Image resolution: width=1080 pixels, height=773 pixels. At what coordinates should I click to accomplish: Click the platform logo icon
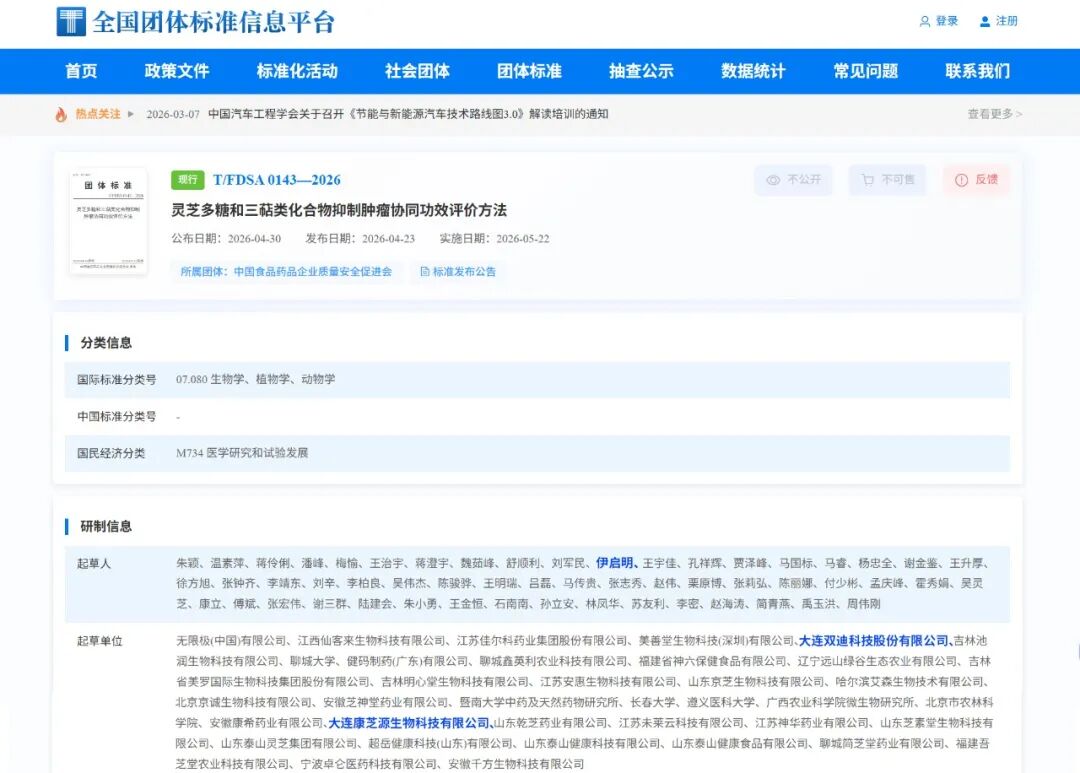click(x=71, y=21)
